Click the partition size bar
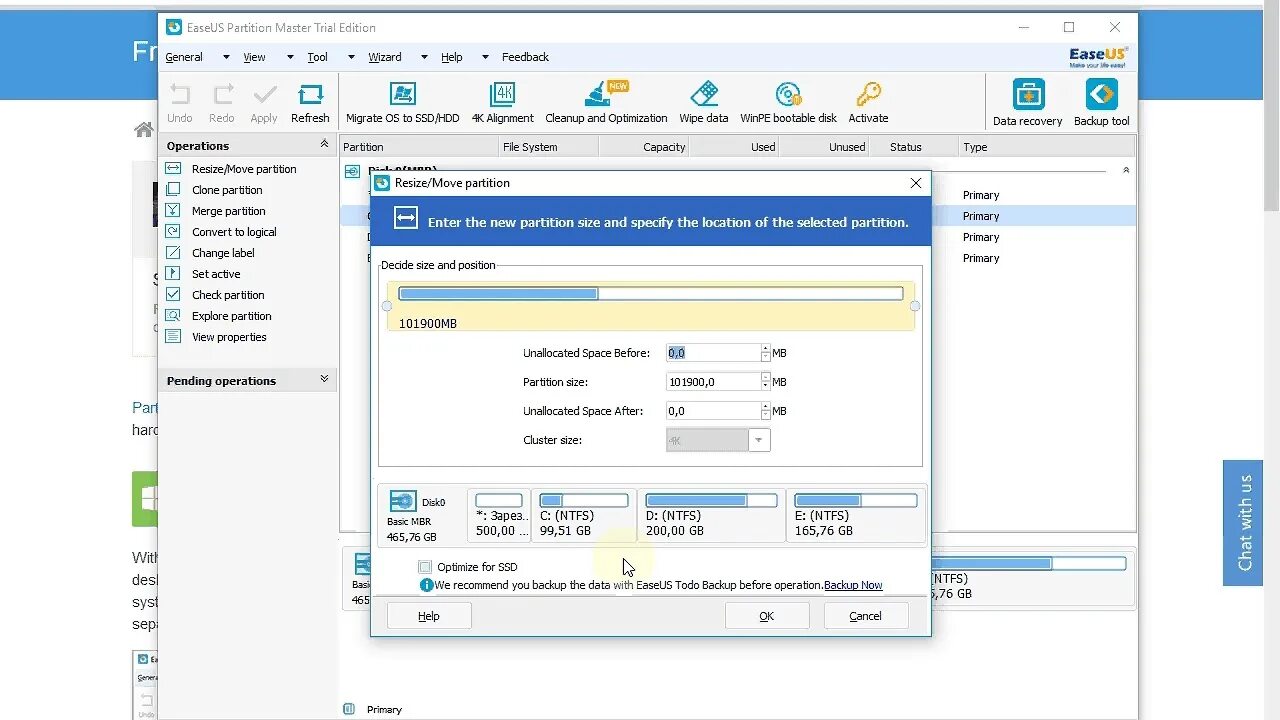This screenshot has height=720, width=1280. click(x=651, y=293)
